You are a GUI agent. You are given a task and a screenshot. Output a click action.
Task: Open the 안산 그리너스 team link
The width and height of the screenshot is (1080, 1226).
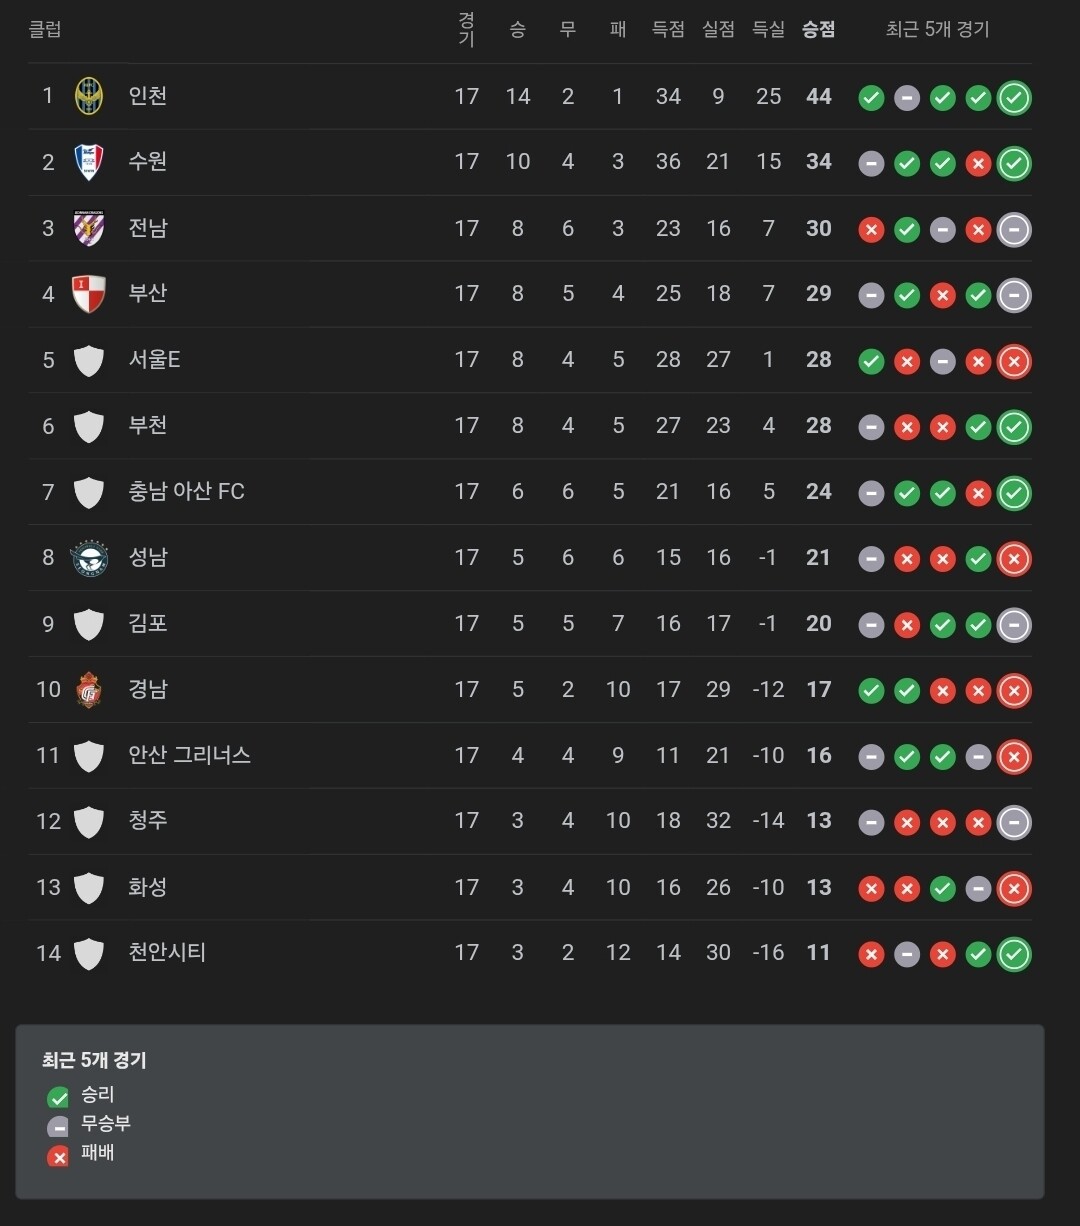(x=189, y=755)
